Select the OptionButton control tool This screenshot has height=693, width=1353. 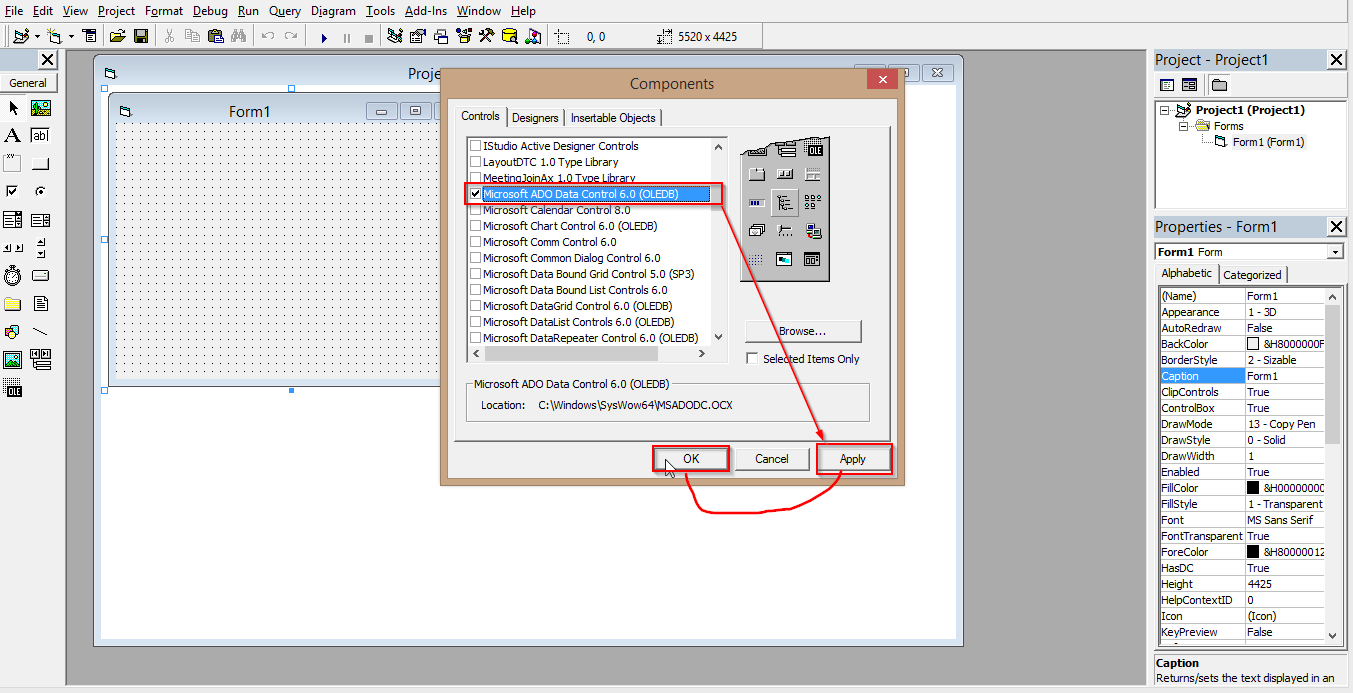click(40, 190)
